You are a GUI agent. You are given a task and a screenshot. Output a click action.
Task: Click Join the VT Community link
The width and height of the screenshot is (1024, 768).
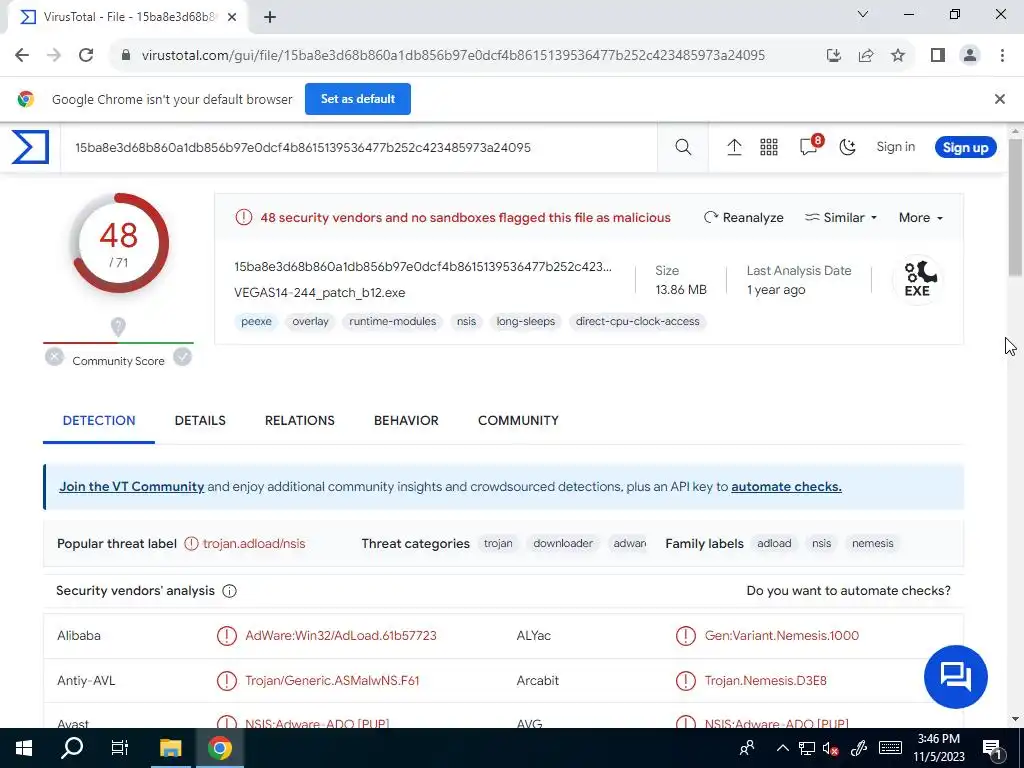(131, 487)
